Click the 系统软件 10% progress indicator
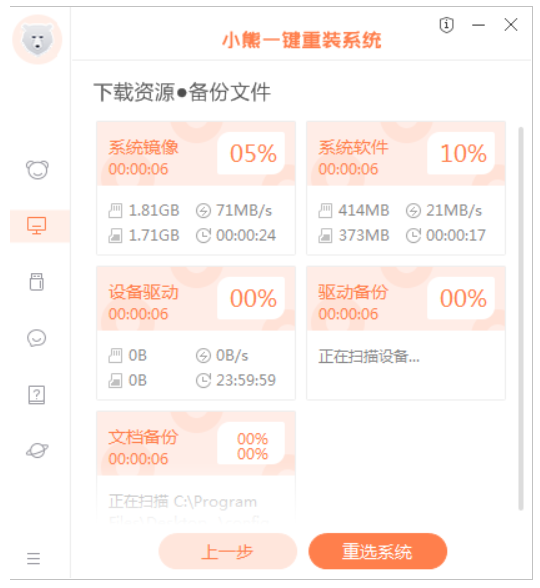The width and height of the screenshot is (540, 588). tap(463, 153)
